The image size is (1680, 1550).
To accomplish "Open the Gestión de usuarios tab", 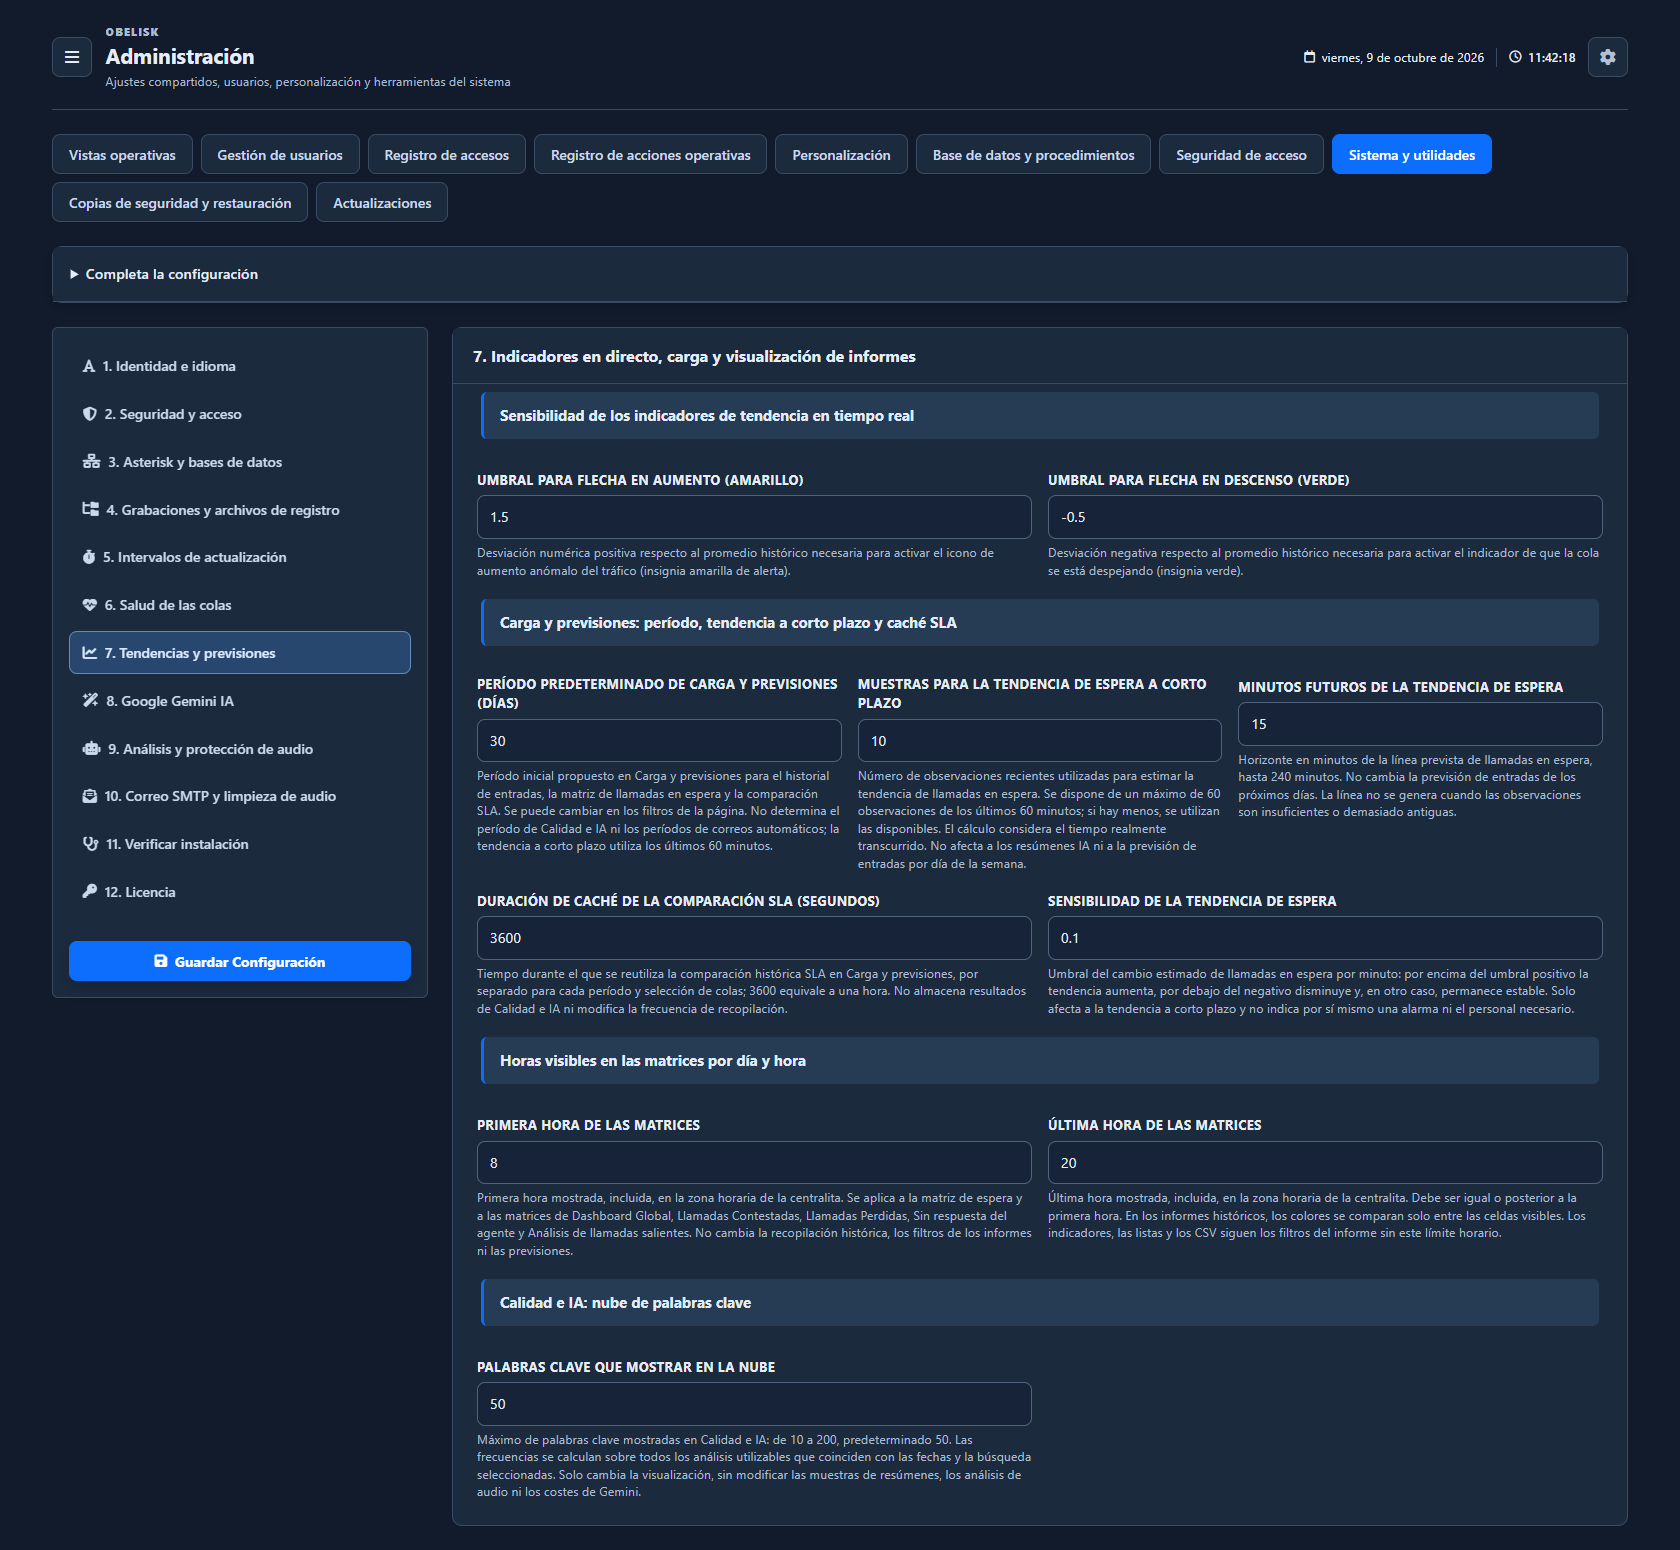I will (280, 155).
